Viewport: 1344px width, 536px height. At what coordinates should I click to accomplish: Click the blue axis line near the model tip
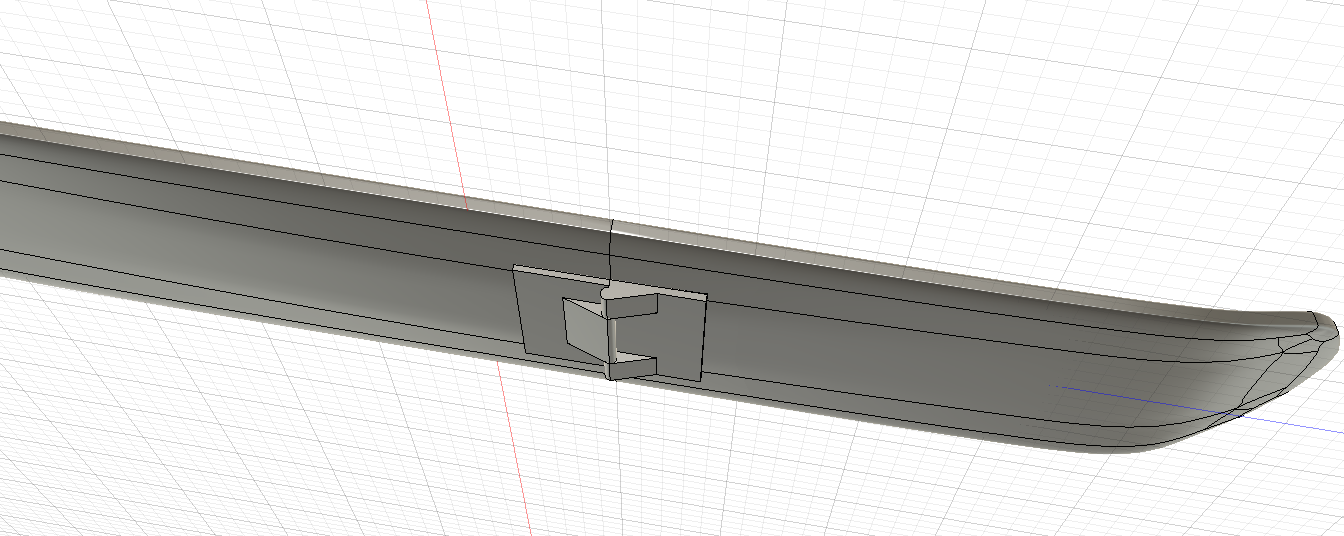(1200, 411)
